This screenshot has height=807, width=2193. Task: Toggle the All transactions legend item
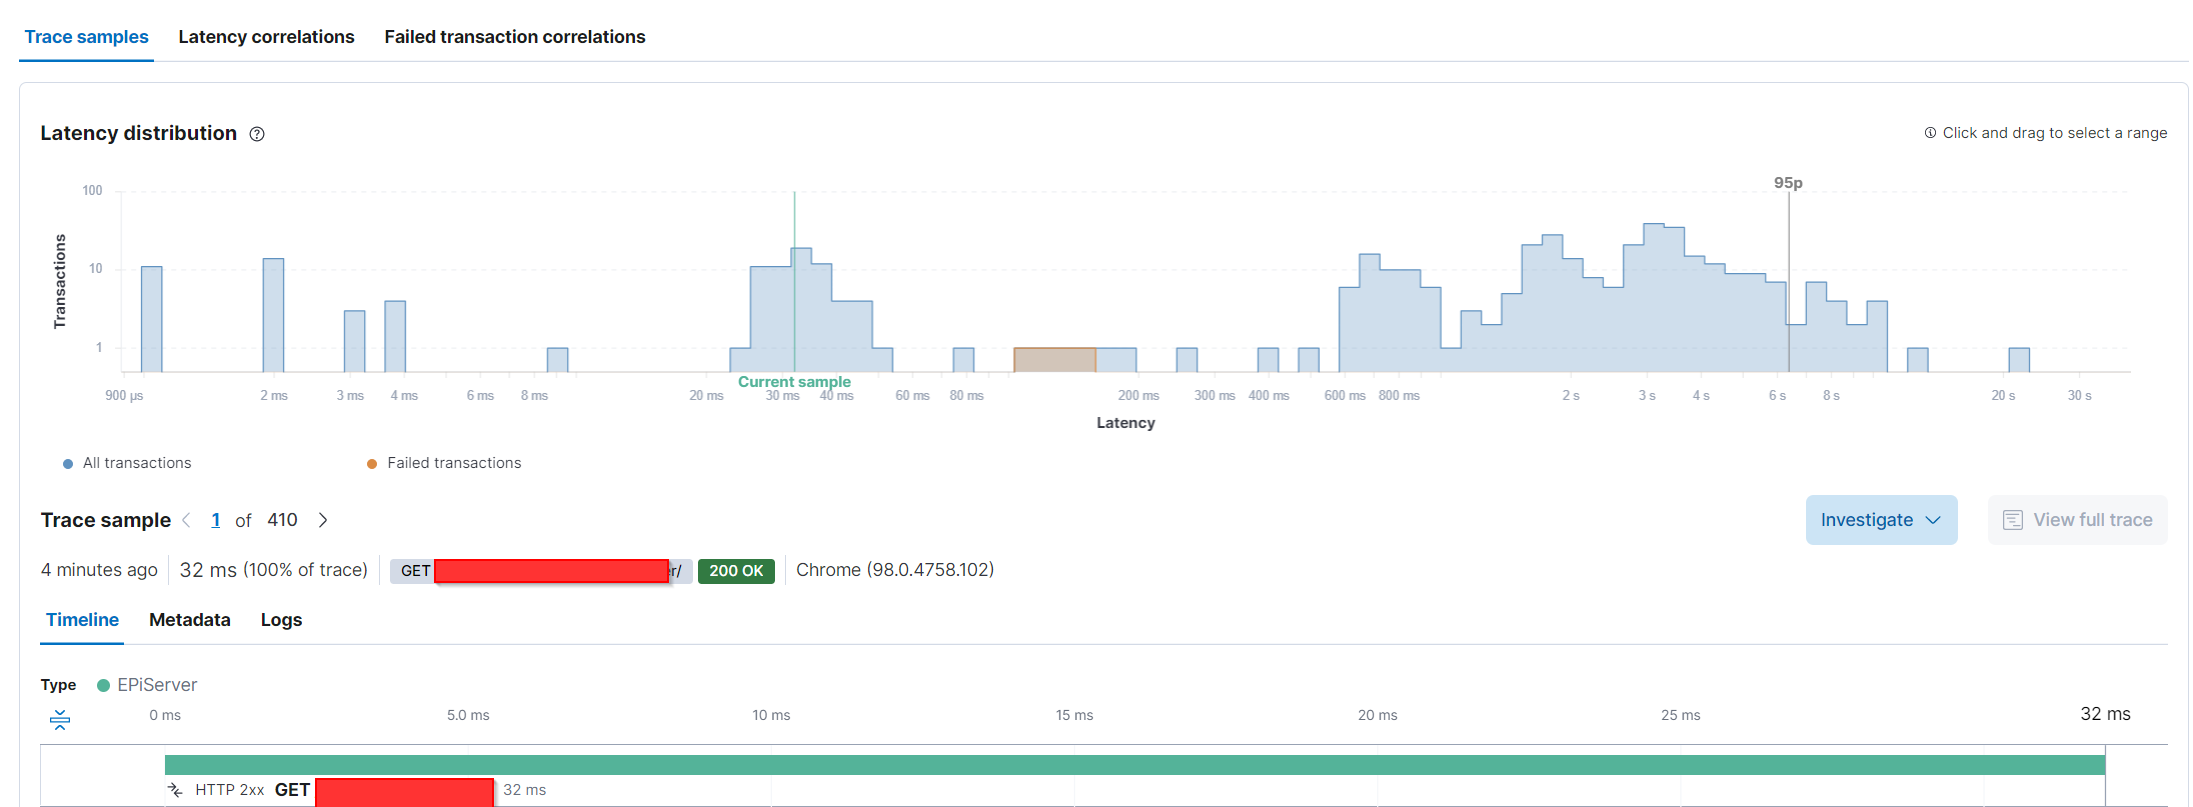pos(127,463)
